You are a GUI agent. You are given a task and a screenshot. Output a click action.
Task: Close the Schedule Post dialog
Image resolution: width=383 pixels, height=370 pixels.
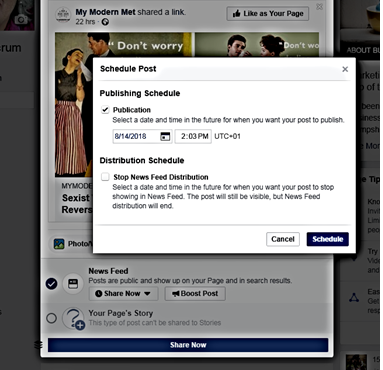(345, 69)
